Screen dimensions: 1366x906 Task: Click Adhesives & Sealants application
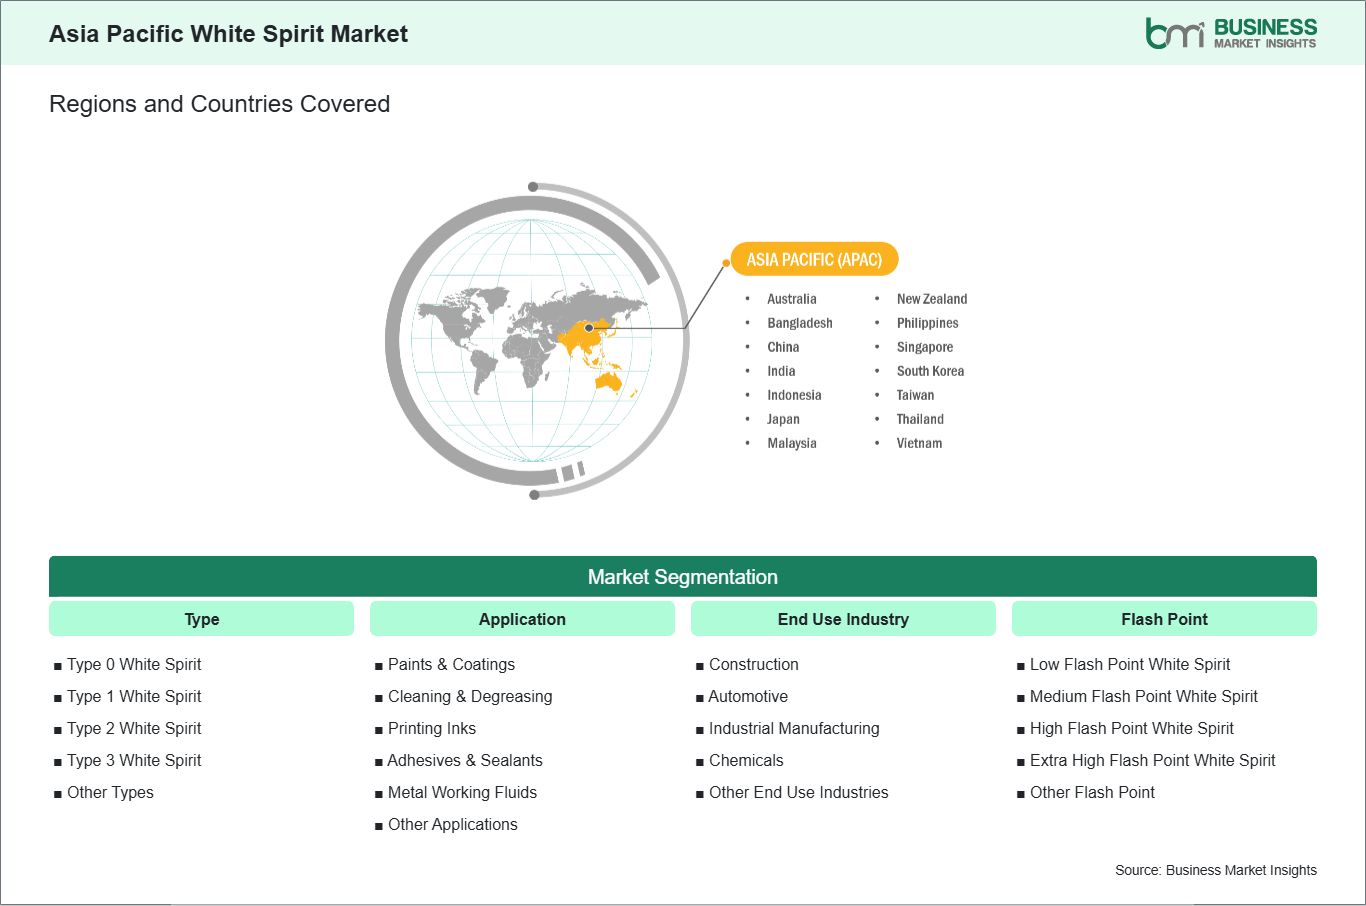point(465,760)
